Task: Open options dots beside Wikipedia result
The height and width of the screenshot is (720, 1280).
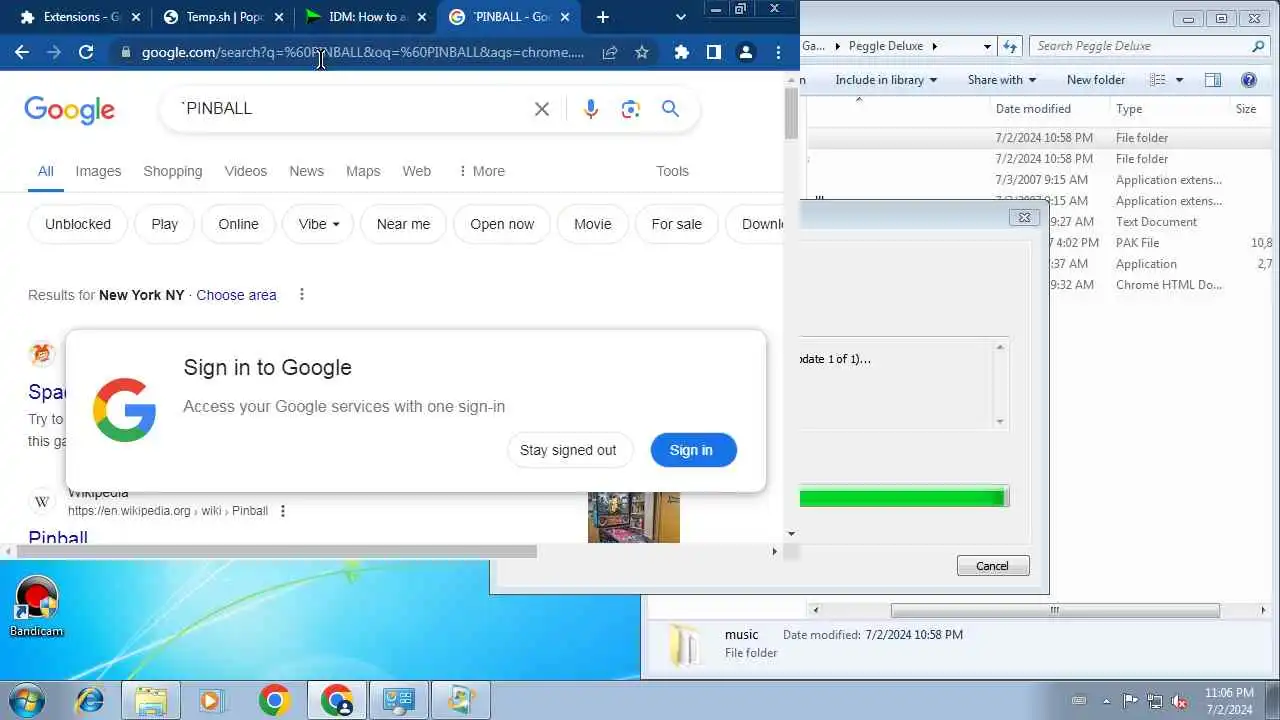Action: tap(283, 511)
